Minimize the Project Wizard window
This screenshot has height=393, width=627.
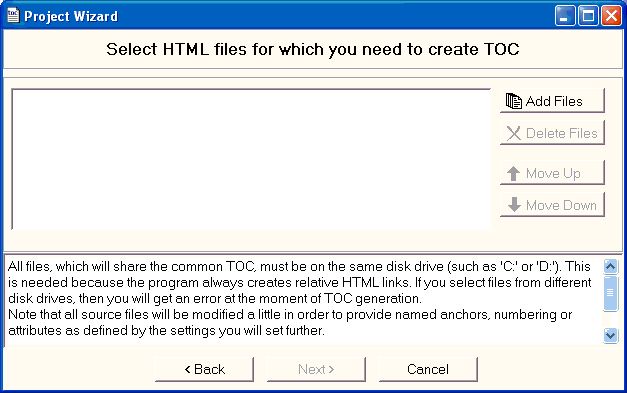click(565, 16)
